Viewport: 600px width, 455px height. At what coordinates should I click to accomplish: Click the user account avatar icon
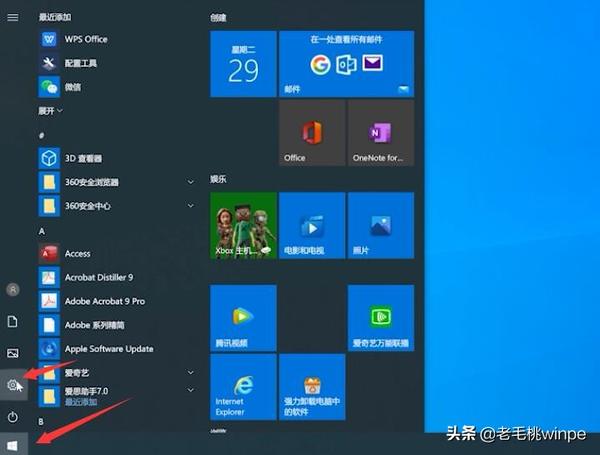click(13, 290)
